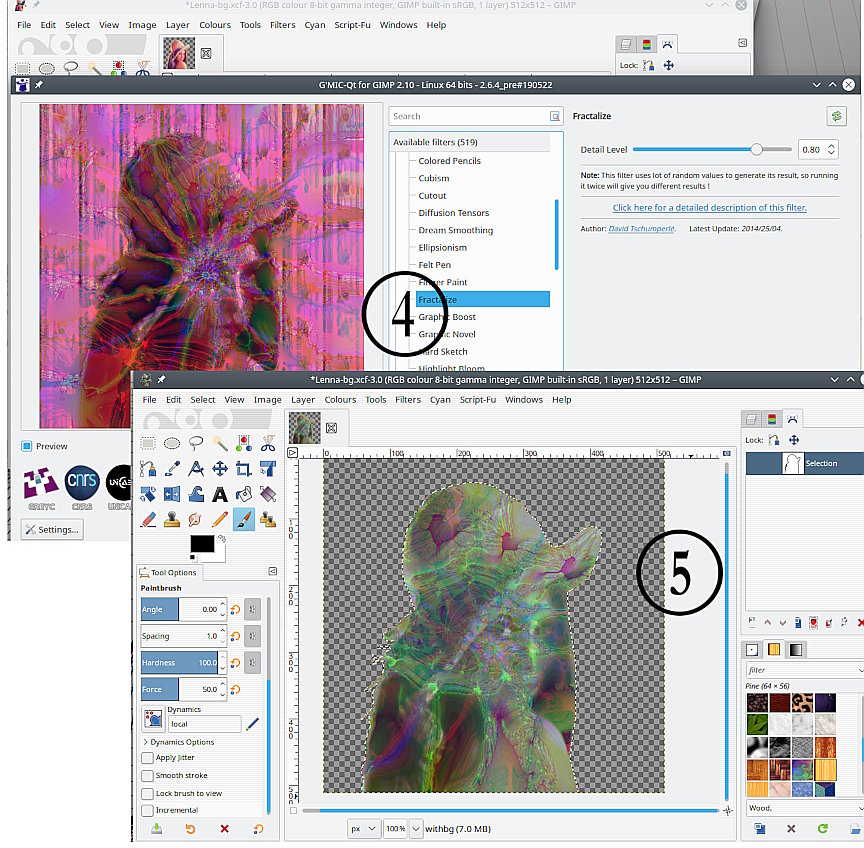Save tool preset at Tool Options bottom
The width and height of the screenshot is (864, 848).
click(x=156, y=829)
